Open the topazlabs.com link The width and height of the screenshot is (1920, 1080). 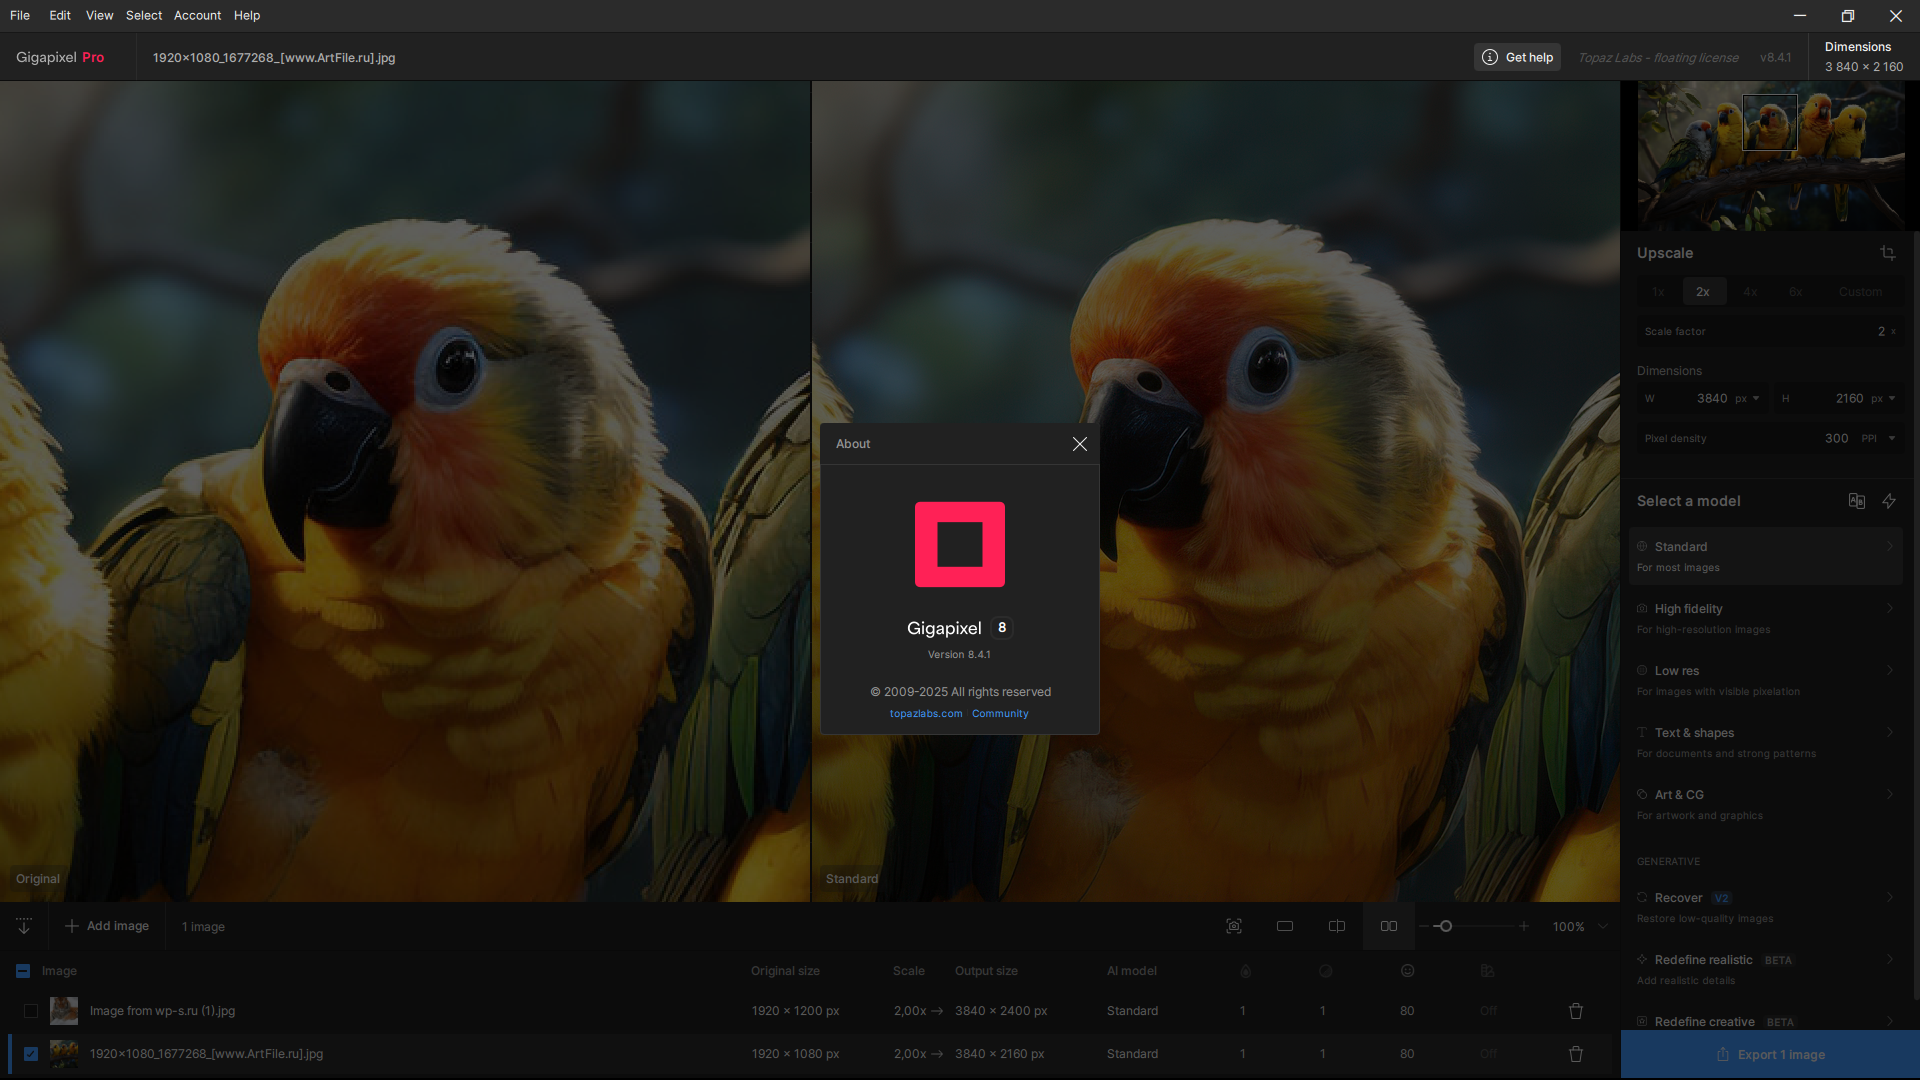926,714
